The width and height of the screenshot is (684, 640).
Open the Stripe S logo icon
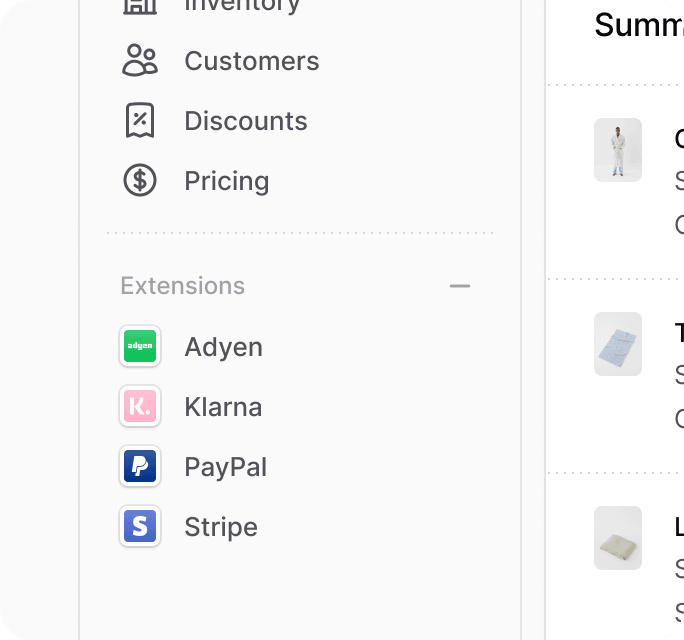tap(140, 526)
